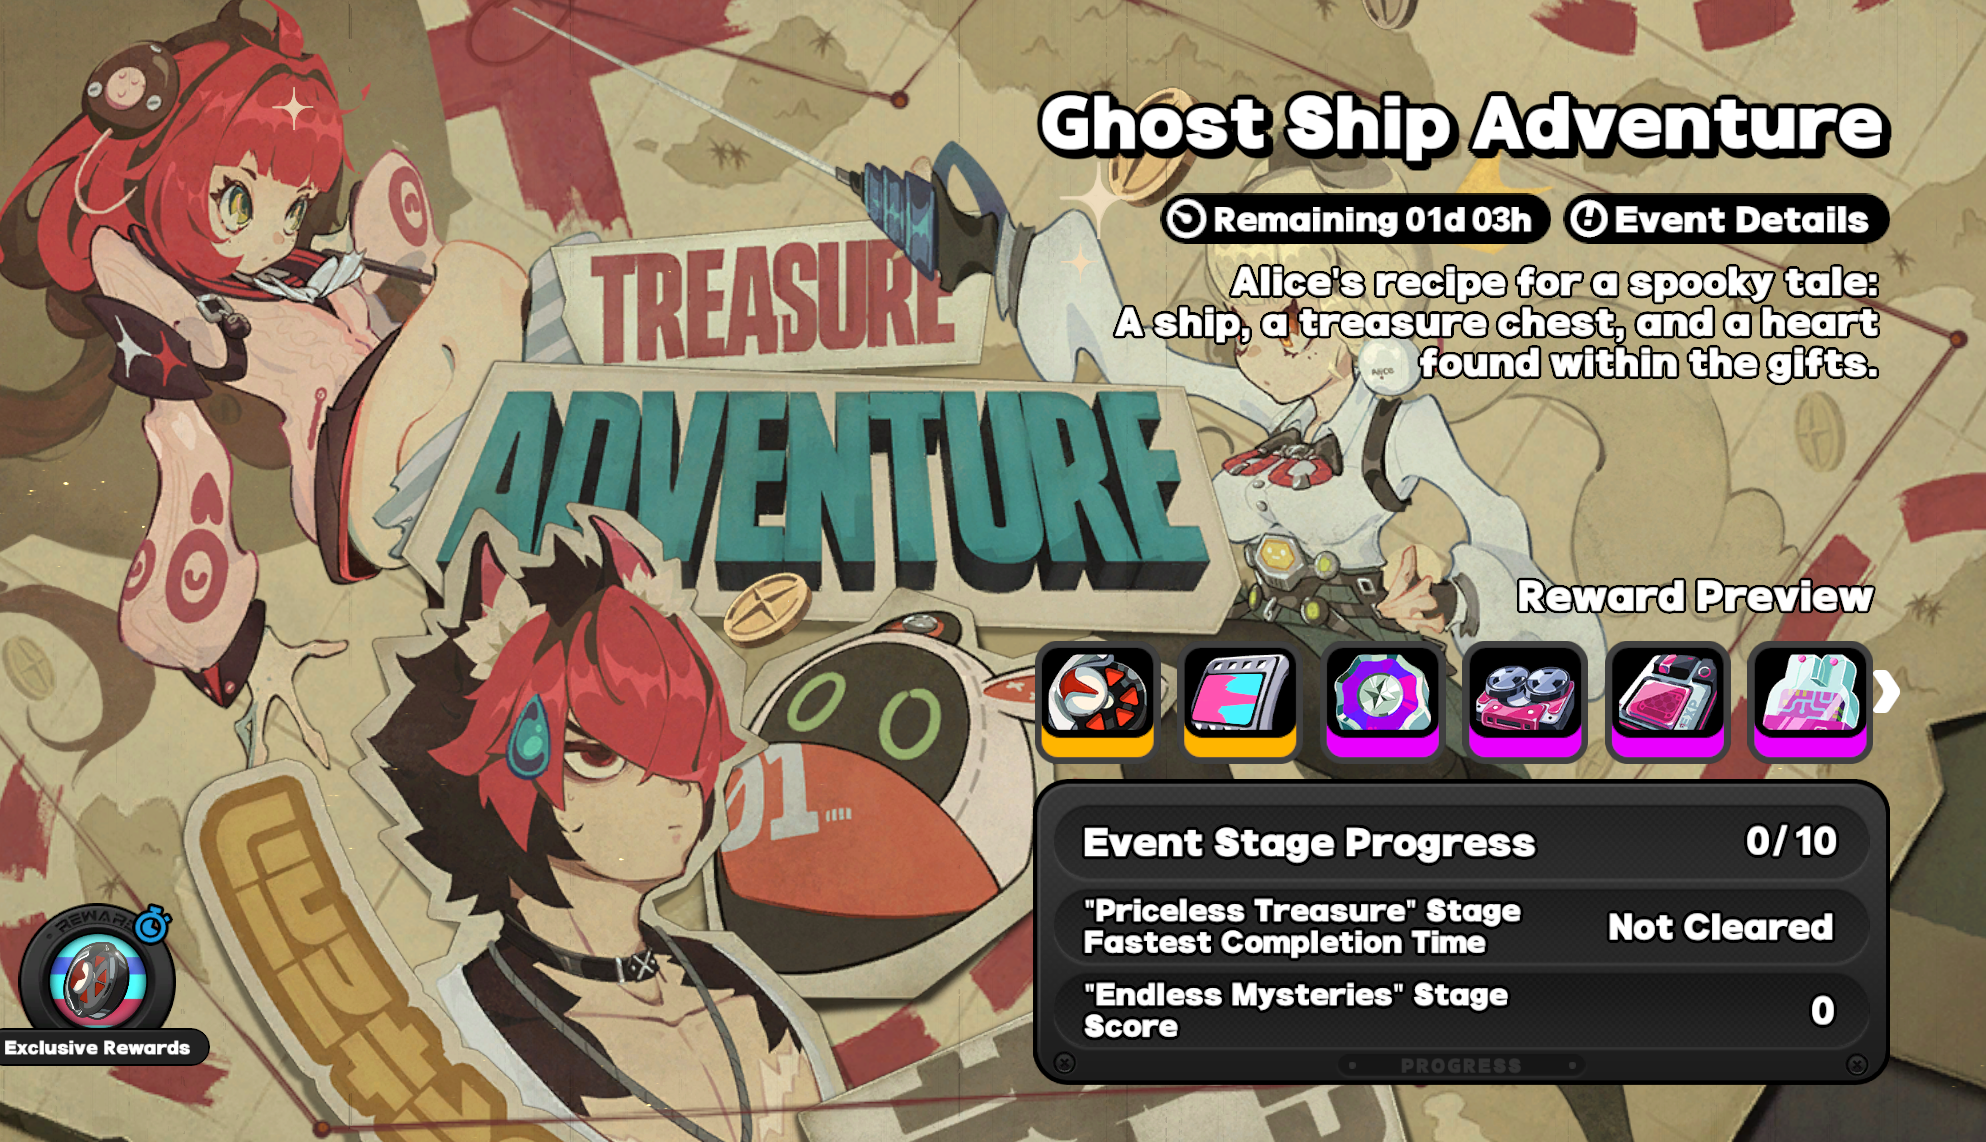Select the purple gear star reward icon
The width and height of the screenshot is (1986, 1142).
tap(1383, 700)
